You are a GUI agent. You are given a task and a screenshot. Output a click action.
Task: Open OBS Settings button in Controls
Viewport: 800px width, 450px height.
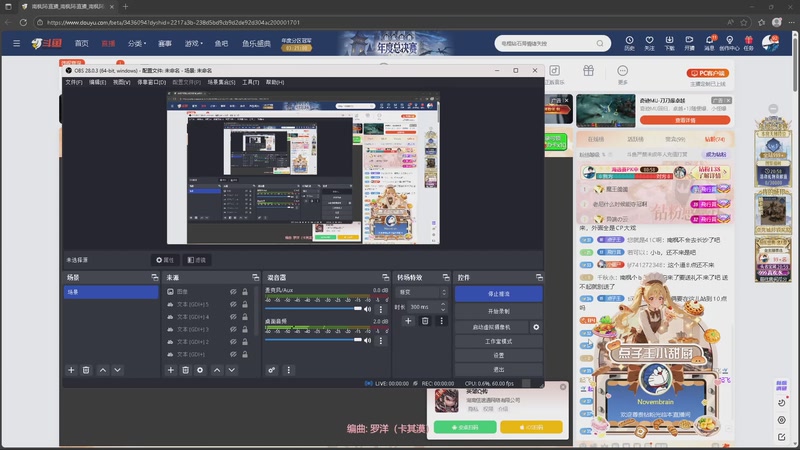[498, 355]
